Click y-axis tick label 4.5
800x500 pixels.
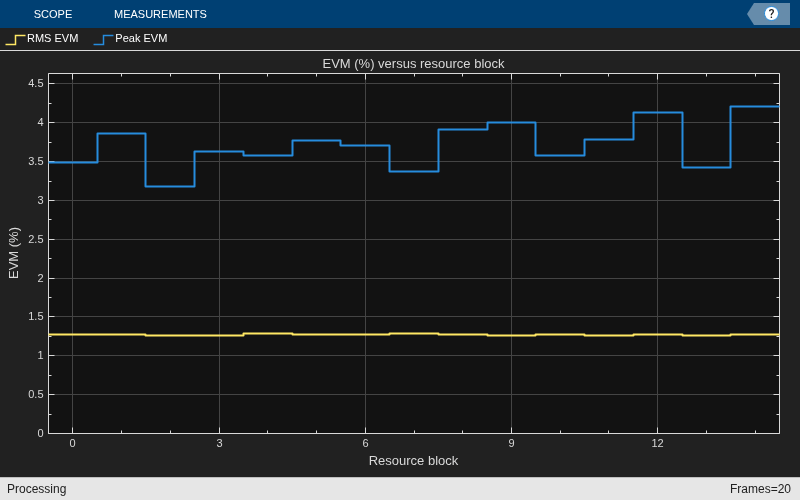click(x=36, y=83)
